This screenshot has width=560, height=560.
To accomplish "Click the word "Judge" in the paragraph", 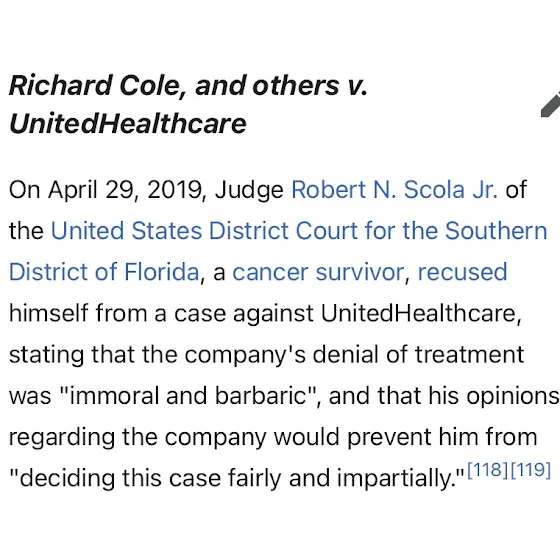I will point(249,190).
